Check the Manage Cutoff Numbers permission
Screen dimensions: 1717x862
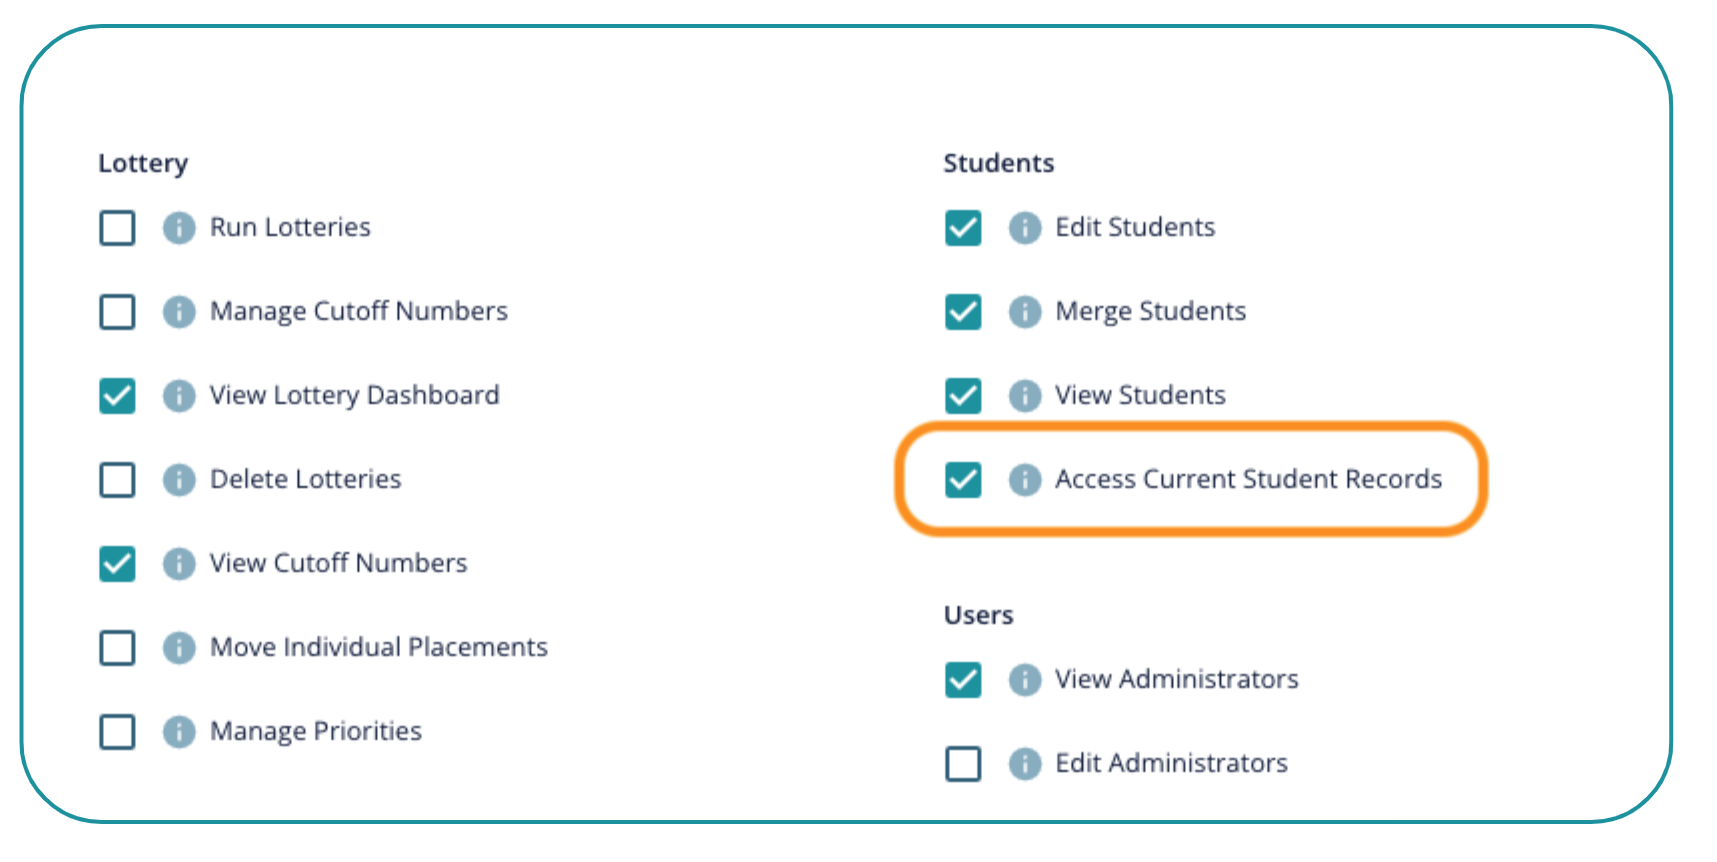point(117,312)
